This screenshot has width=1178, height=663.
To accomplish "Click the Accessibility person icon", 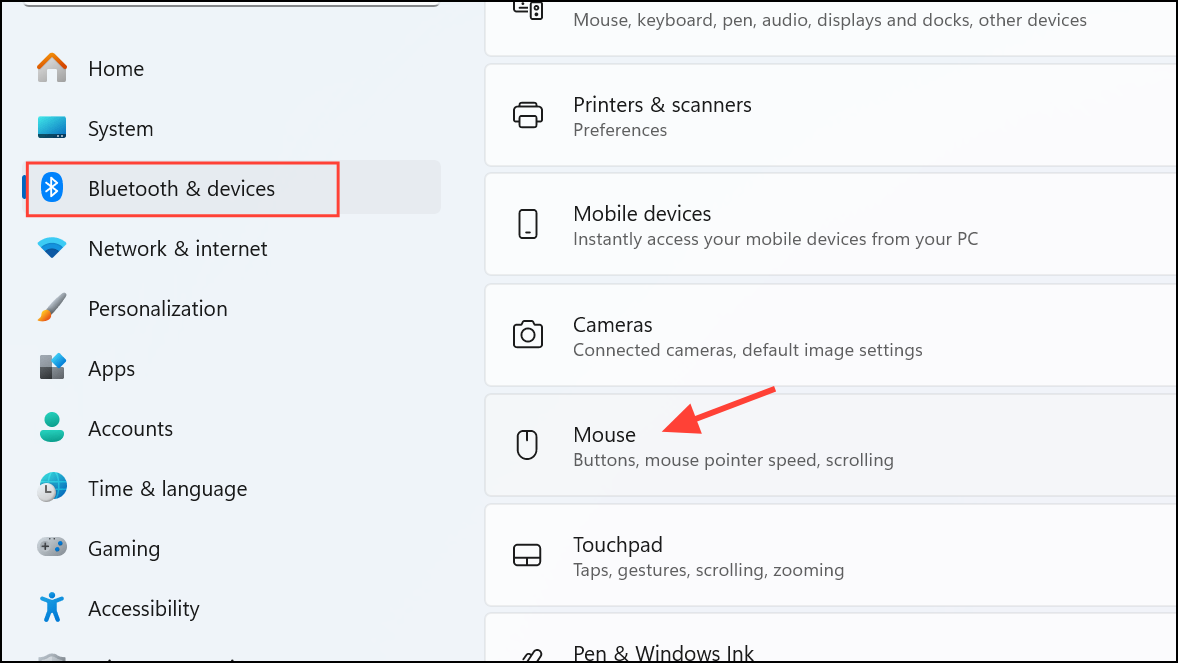I will click(51, 608).
